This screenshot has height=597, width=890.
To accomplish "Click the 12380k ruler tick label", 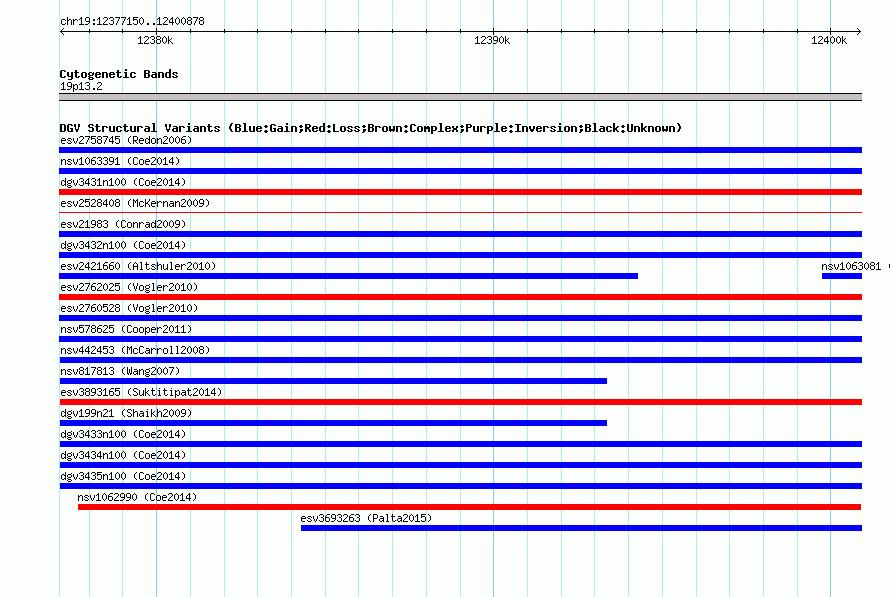I will (155, 40).
